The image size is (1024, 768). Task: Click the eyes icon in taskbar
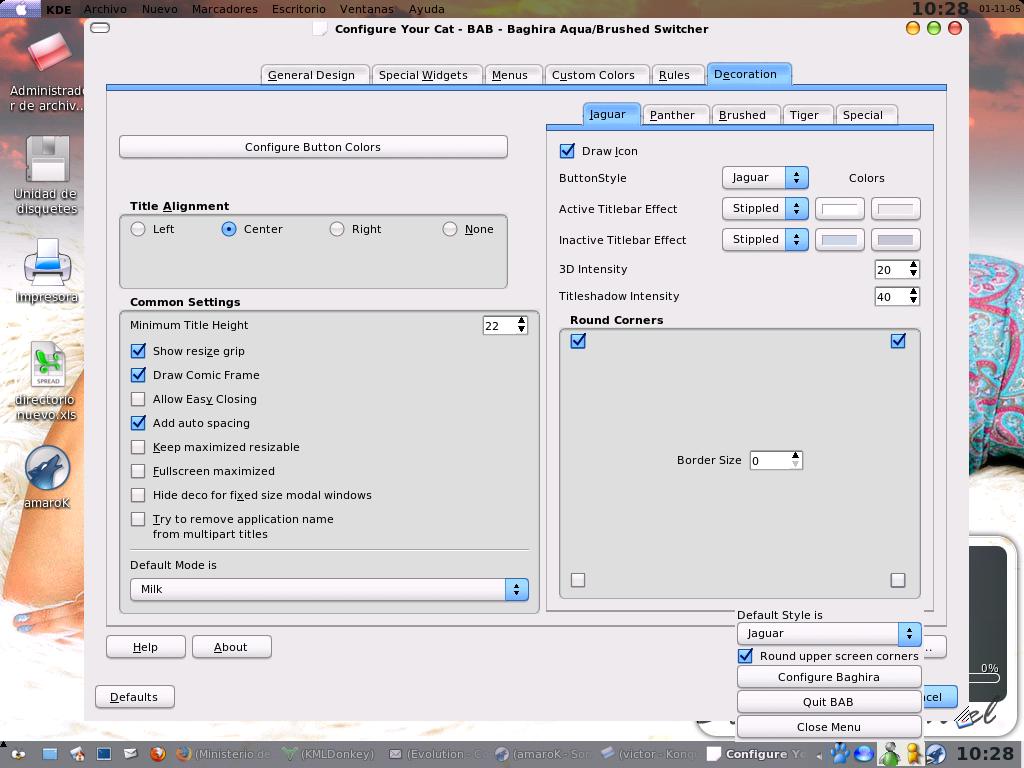click(x=18, y=754)
